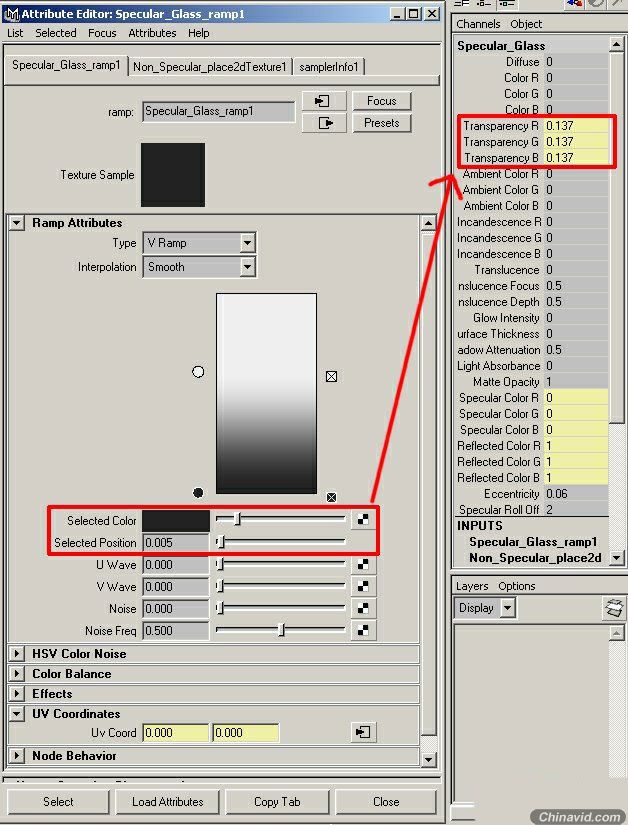
Task: Click the new layer icon in Layers panel
Action: coord(614,608)
